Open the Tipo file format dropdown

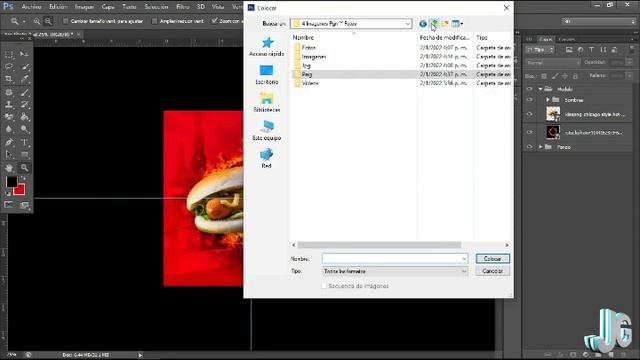click(395, 271)
